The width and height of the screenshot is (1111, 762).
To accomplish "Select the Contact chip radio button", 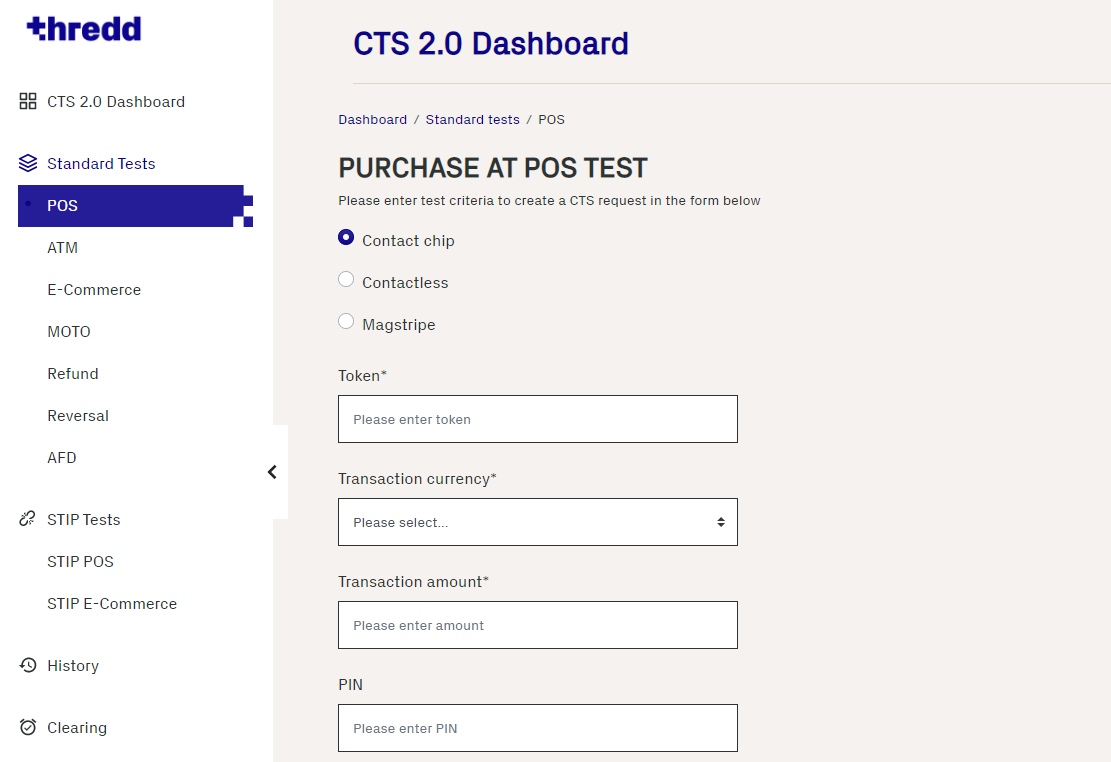I will point(346,238).
